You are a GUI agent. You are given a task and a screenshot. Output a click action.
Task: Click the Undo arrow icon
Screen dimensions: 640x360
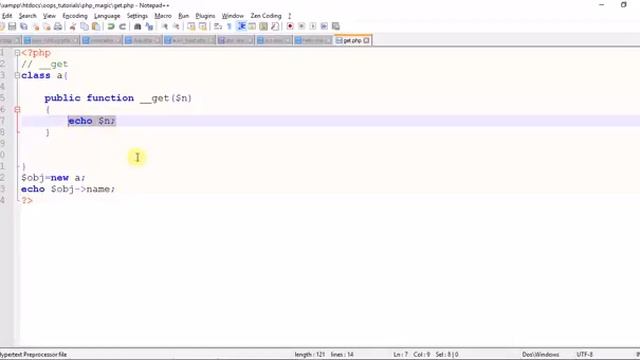111,27
